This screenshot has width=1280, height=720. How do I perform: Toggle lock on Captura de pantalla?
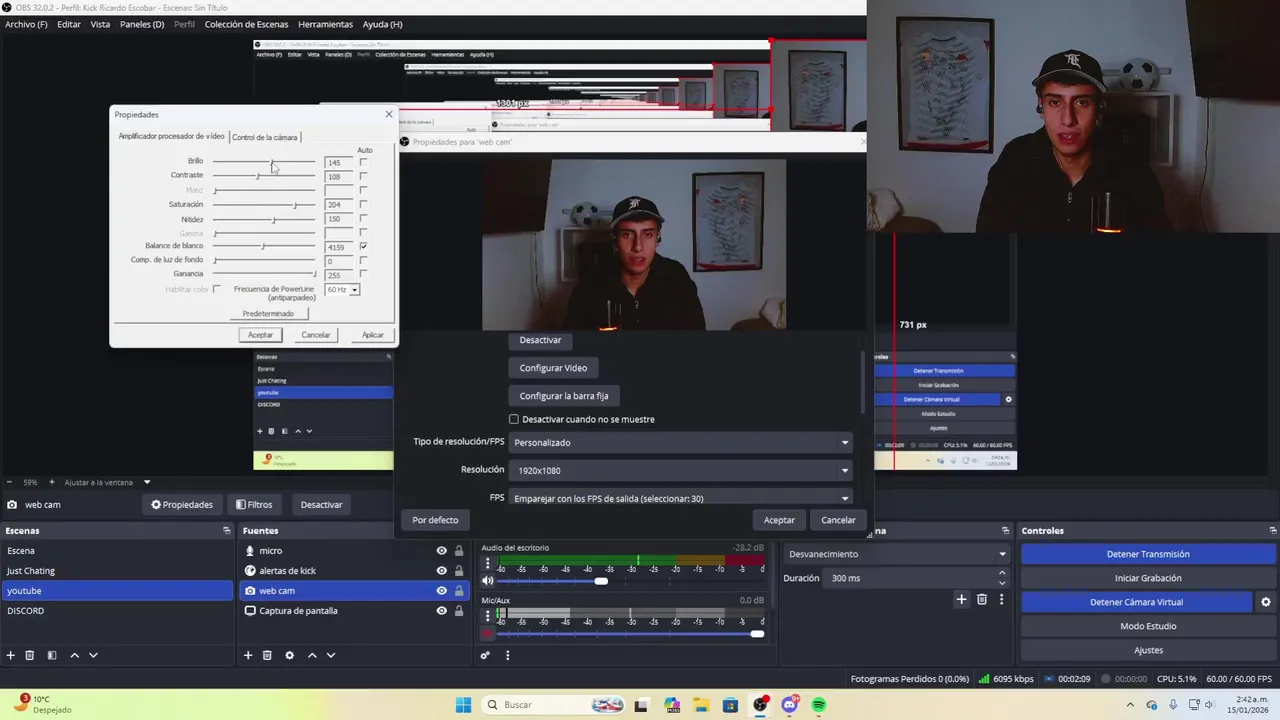click(459, 611)
